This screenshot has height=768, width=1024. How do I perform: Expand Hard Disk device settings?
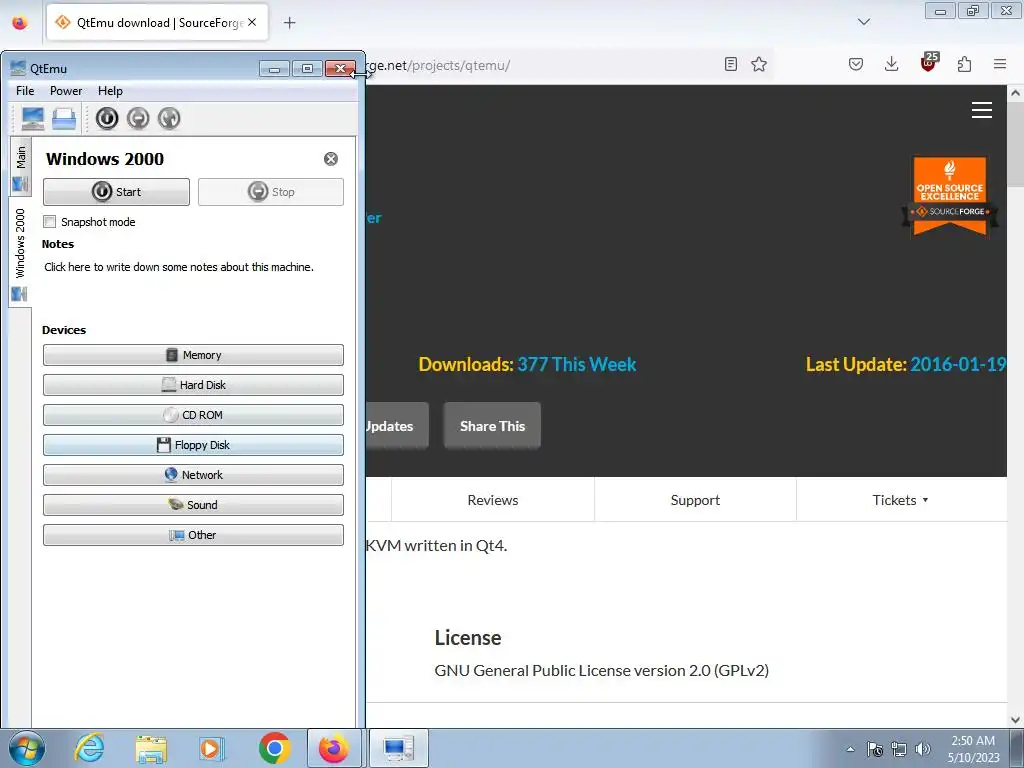coord(193,385)
